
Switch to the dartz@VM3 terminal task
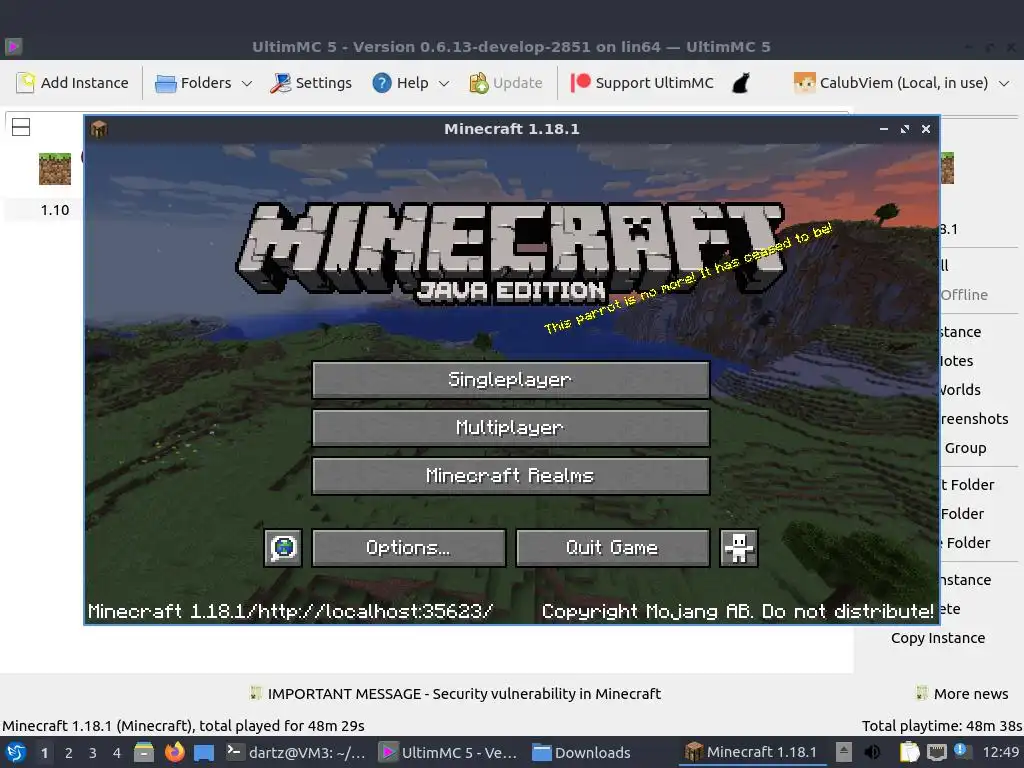296,752
